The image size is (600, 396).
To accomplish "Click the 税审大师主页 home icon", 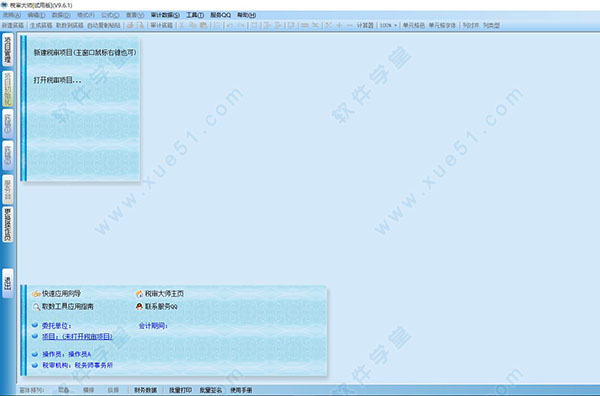I will tap(139, 294).
